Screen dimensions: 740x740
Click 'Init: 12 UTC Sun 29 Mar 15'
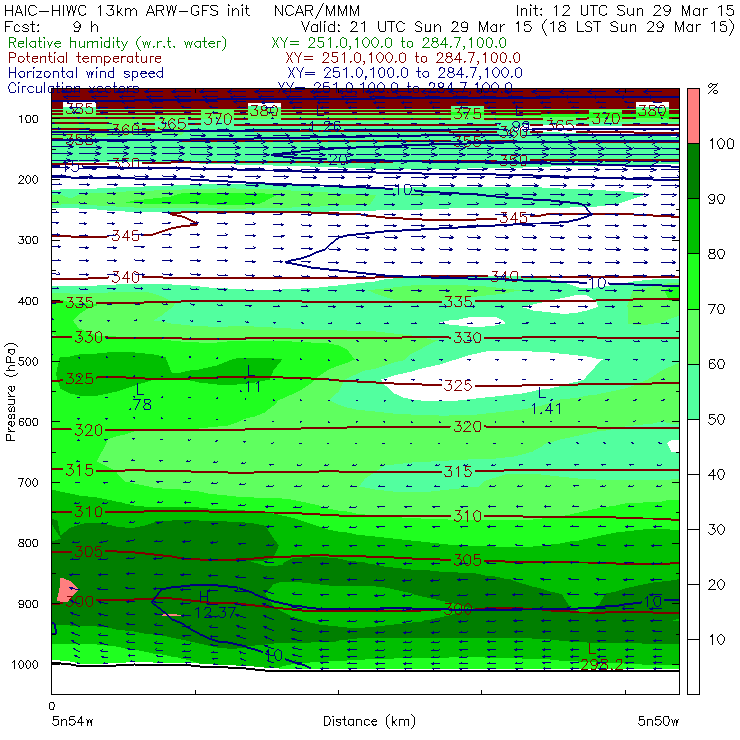point(624,10)
